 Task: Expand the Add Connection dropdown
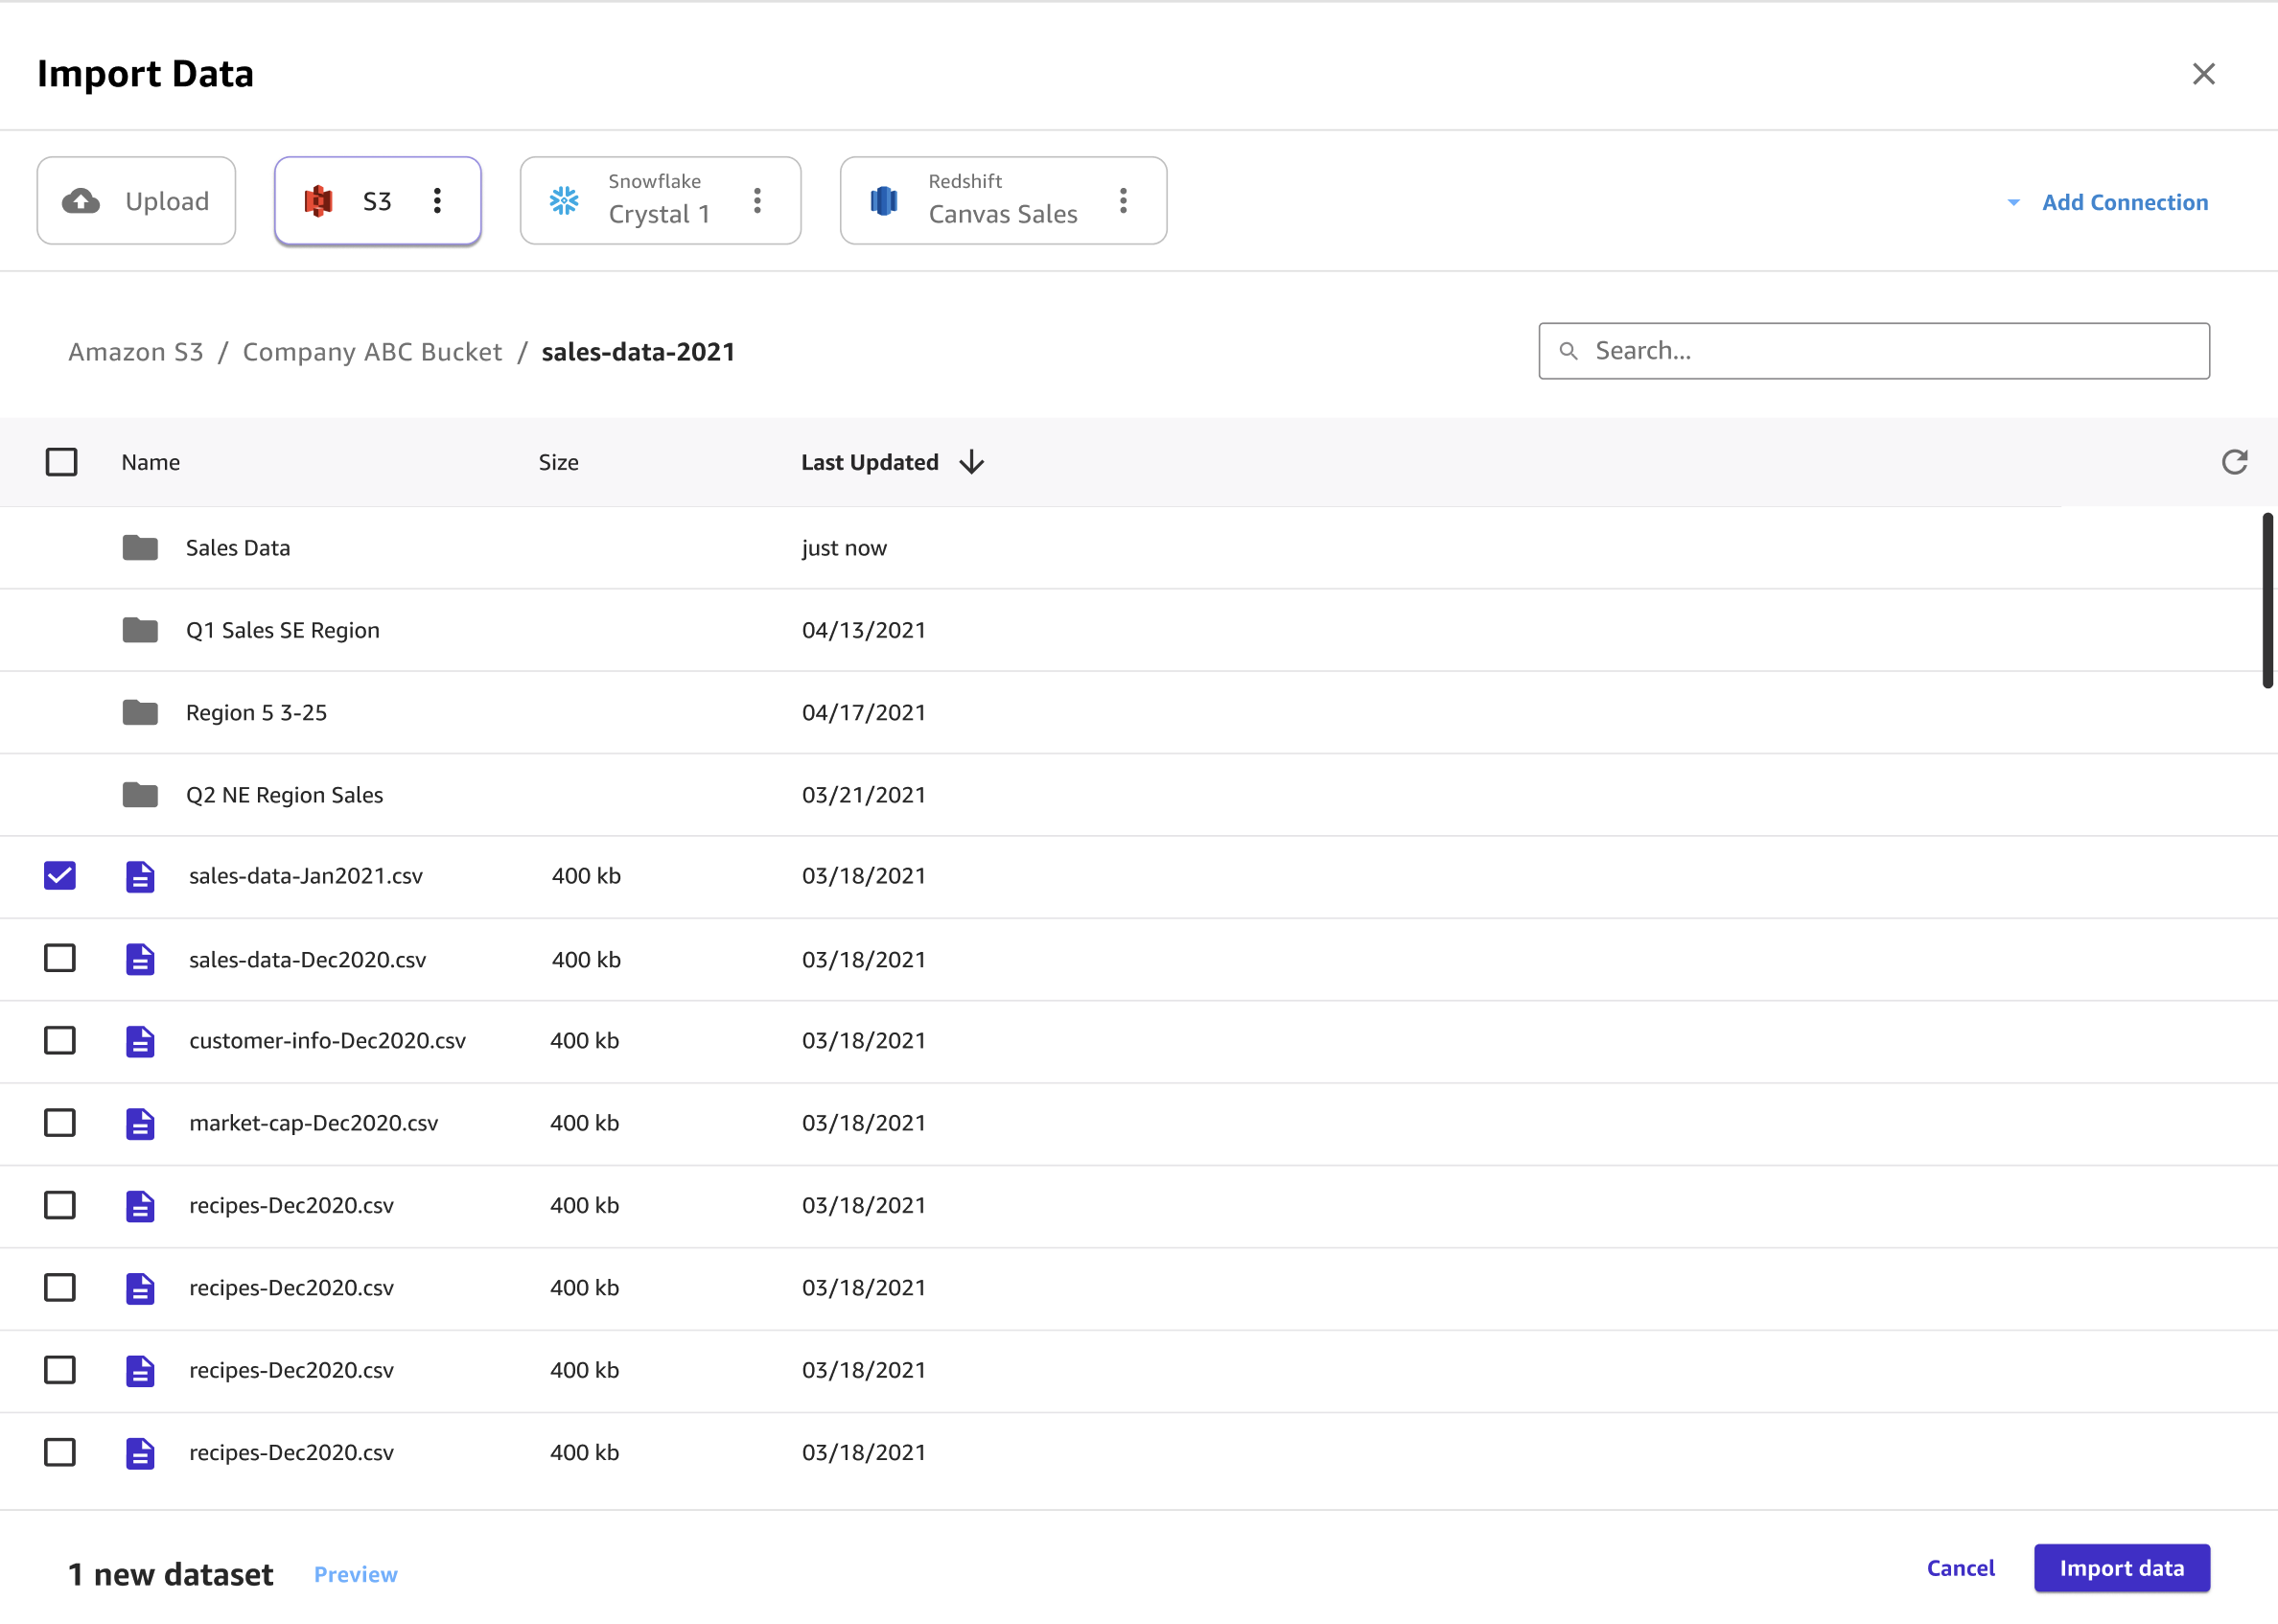coord(2108,202)
